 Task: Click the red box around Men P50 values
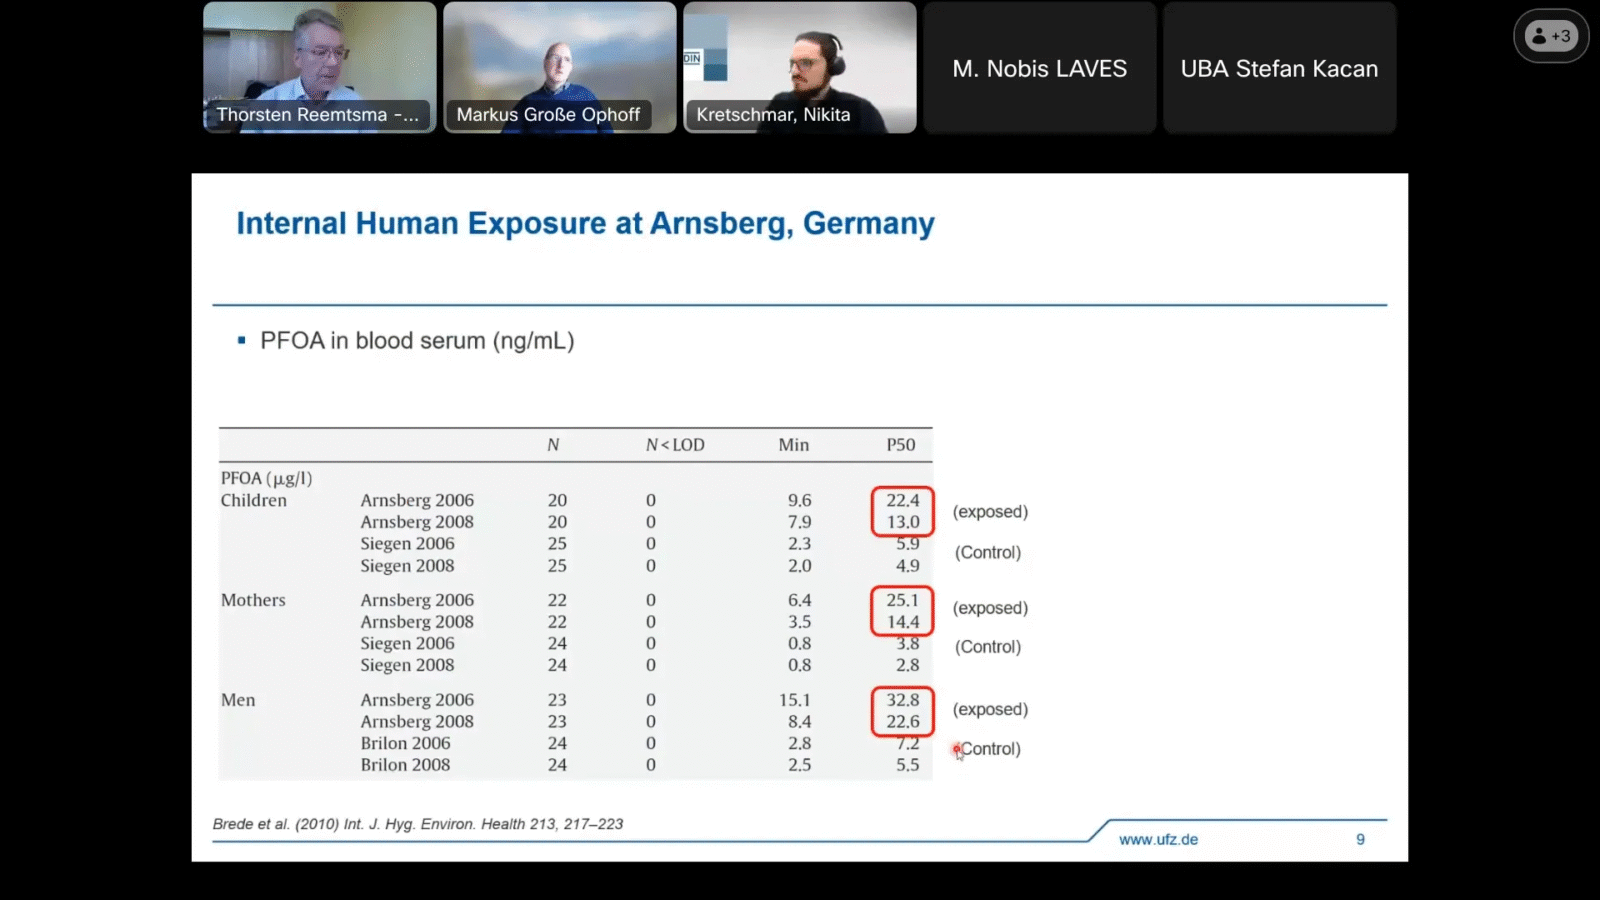point(902,711)
